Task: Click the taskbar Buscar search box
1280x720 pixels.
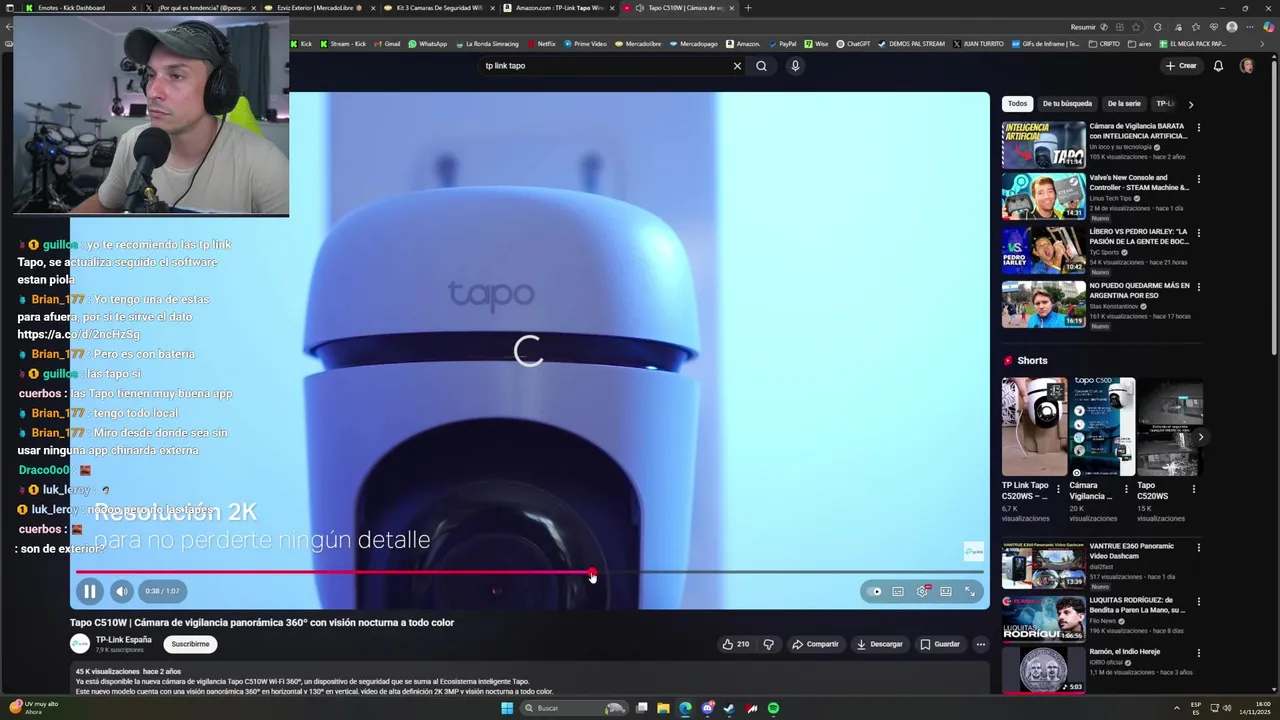Action: pyautogui.click(x=572, y=708)
